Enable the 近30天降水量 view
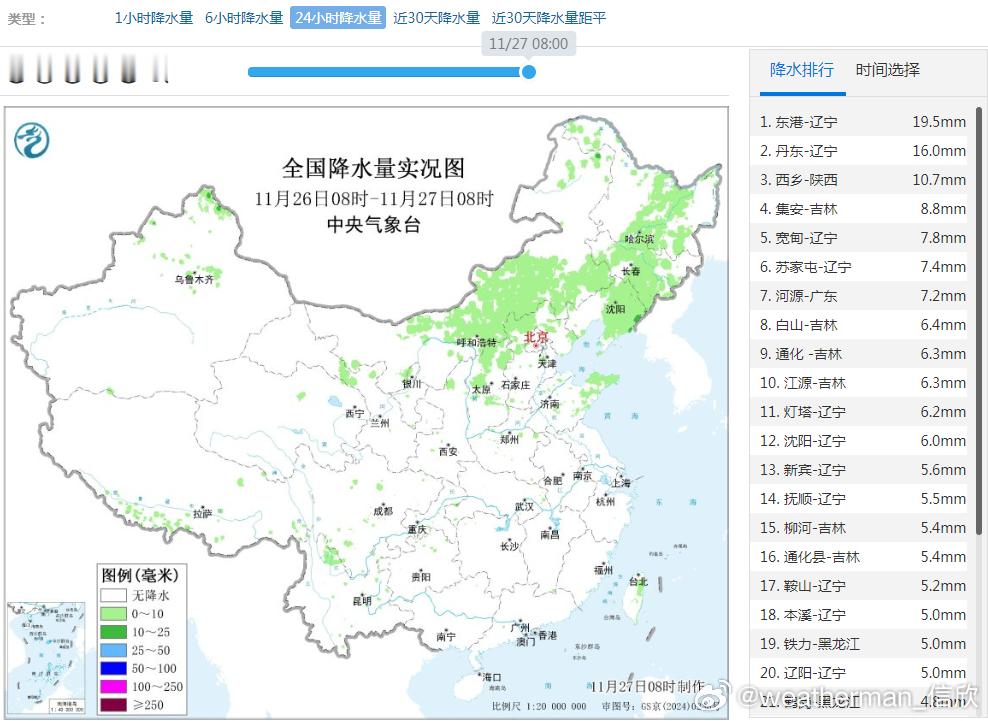 [x=437, y=17]
